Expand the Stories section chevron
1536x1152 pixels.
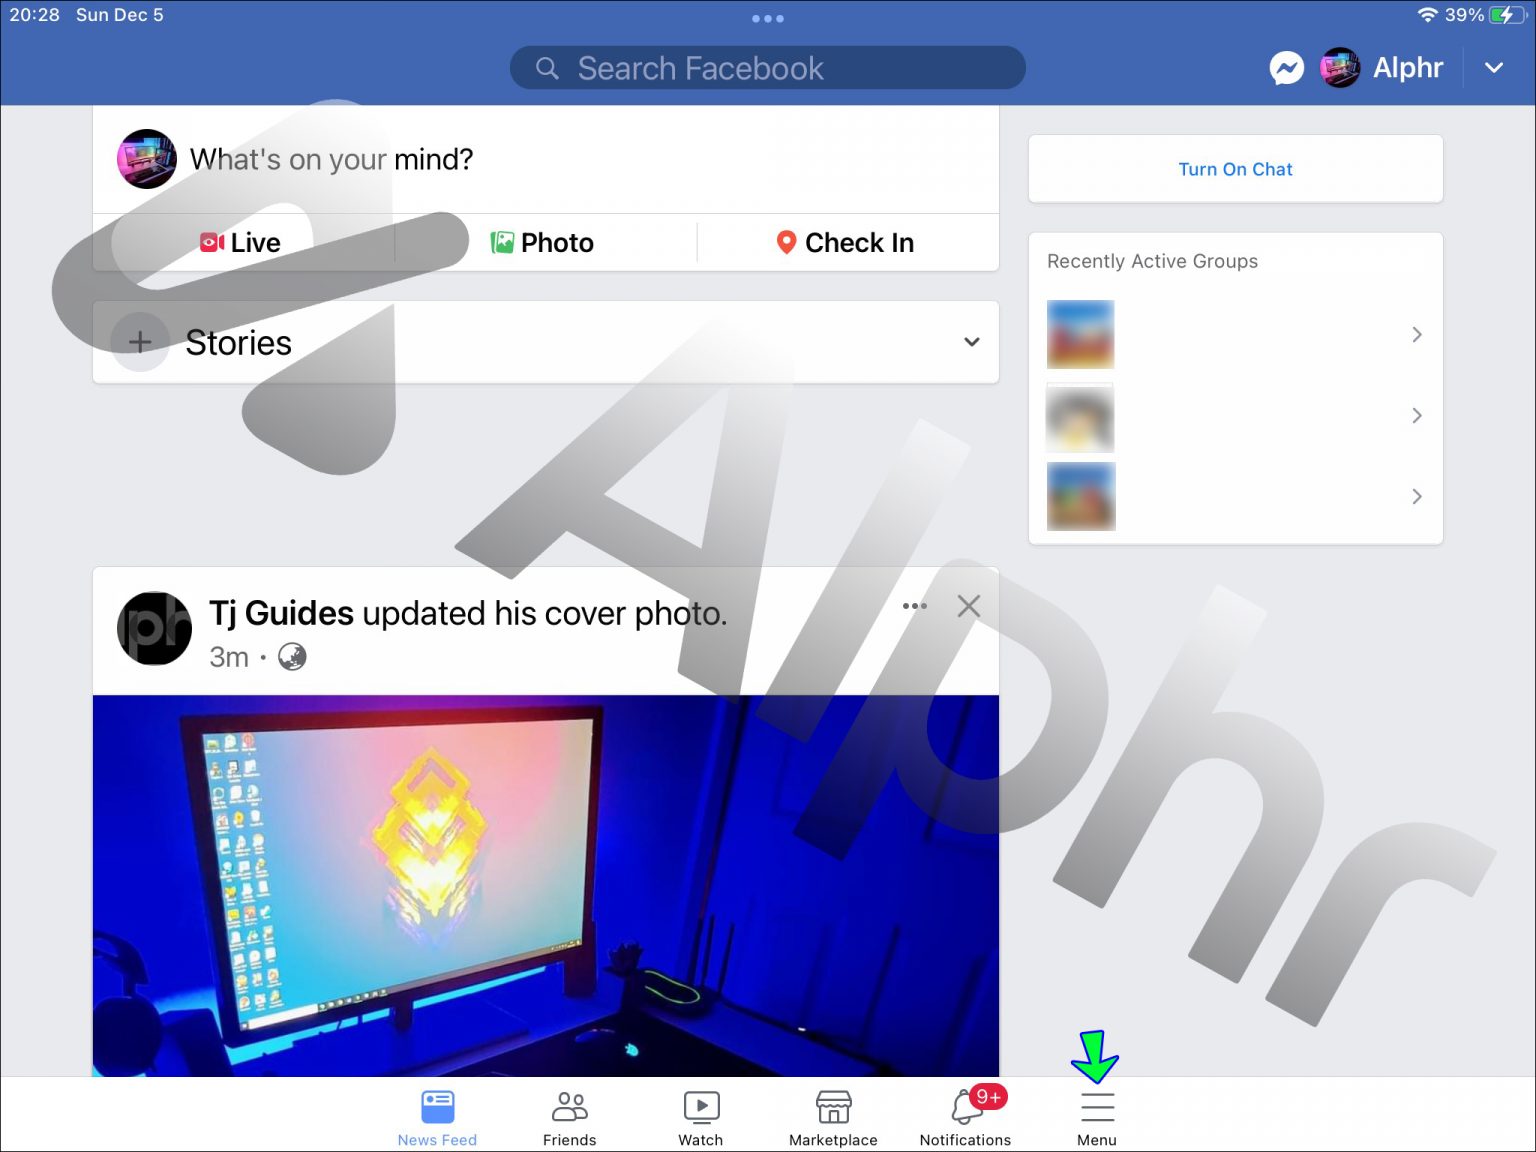click(971, 342)
